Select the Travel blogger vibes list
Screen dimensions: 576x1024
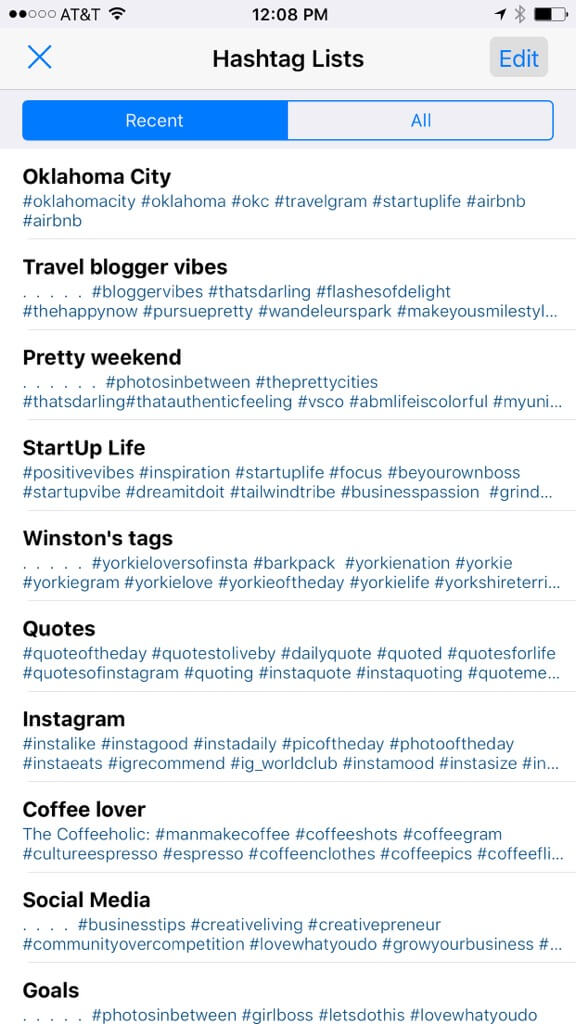point(288,285)
